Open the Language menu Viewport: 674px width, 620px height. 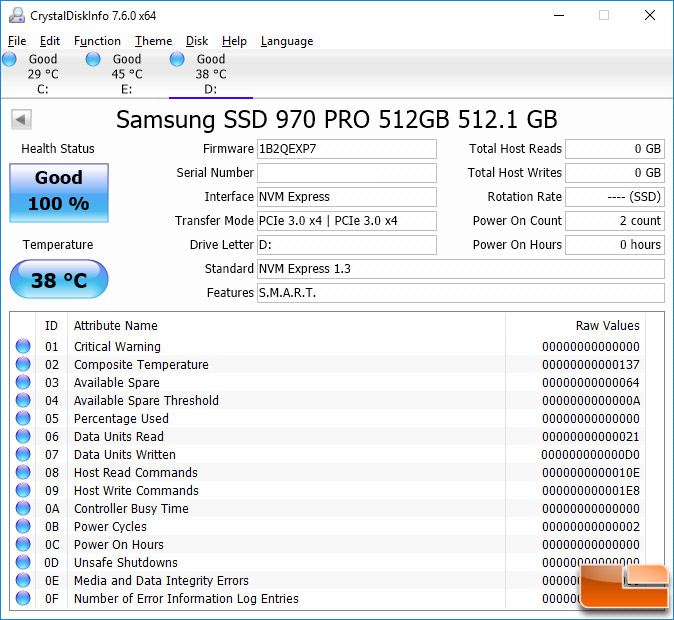click(287, 41)
